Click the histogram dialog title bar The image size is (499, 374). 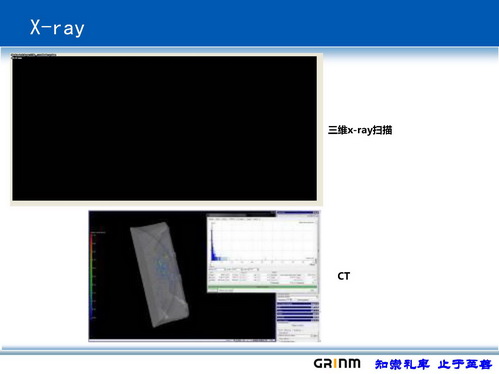coord(241,215)
